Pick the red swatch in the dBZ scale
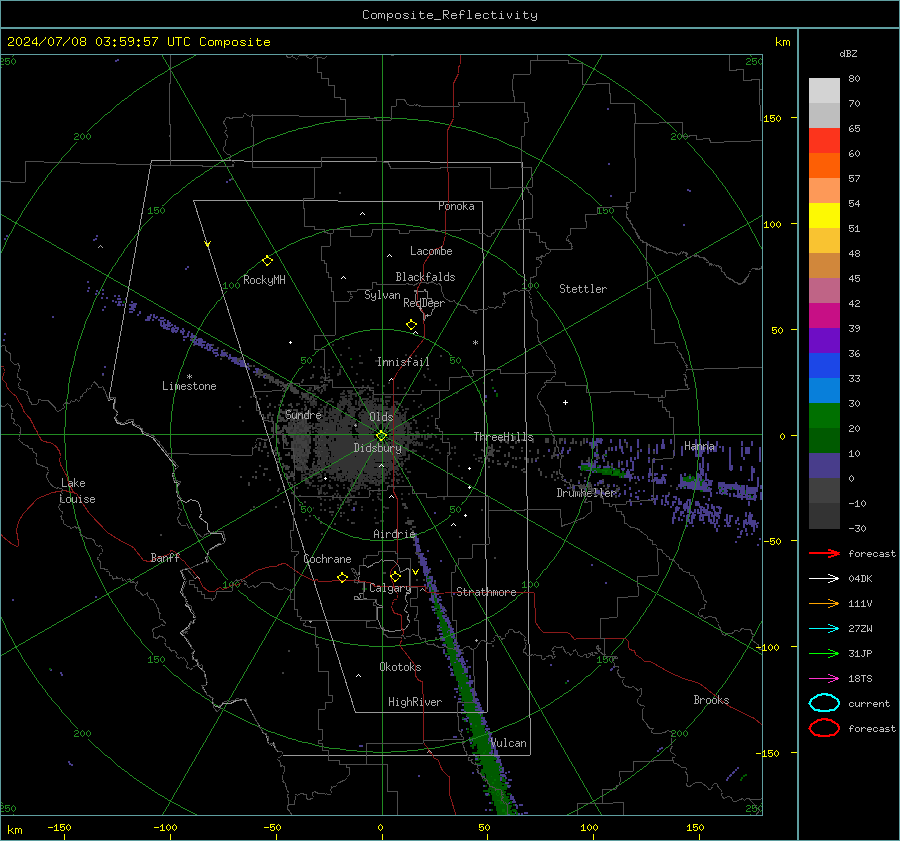Viewport: 900px width, 841px height. 824,141
